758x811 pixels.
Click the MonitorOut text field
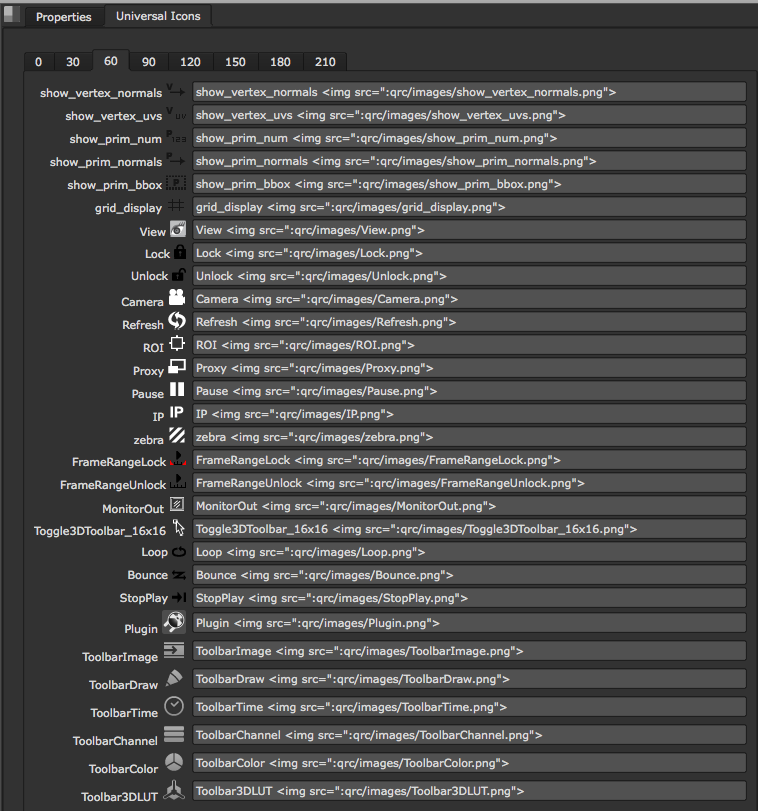click(x=469, y=506)
